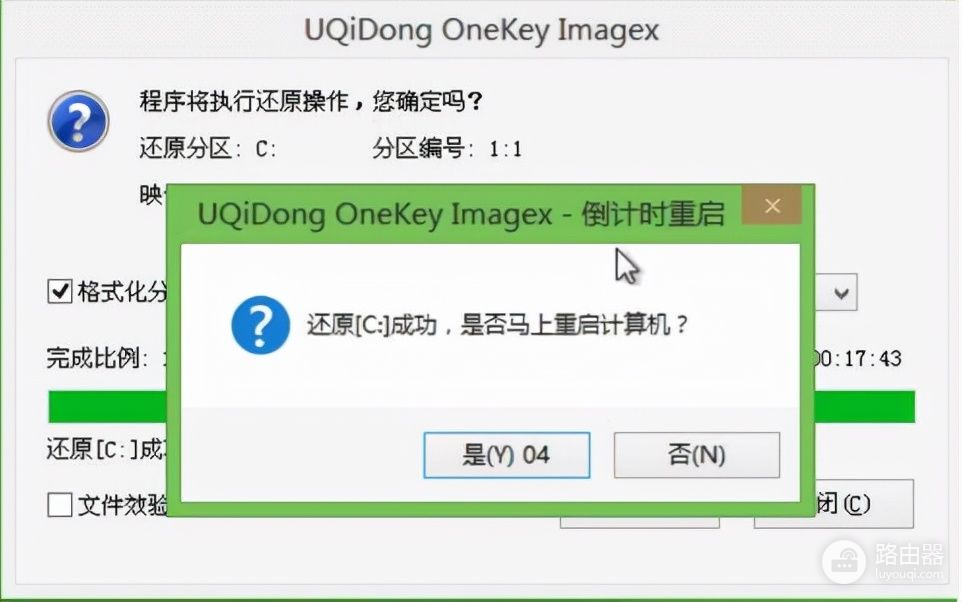962x602 pixels.
Task: Expand the dropdown arrow right of the dialog
Action: [840, 293]
